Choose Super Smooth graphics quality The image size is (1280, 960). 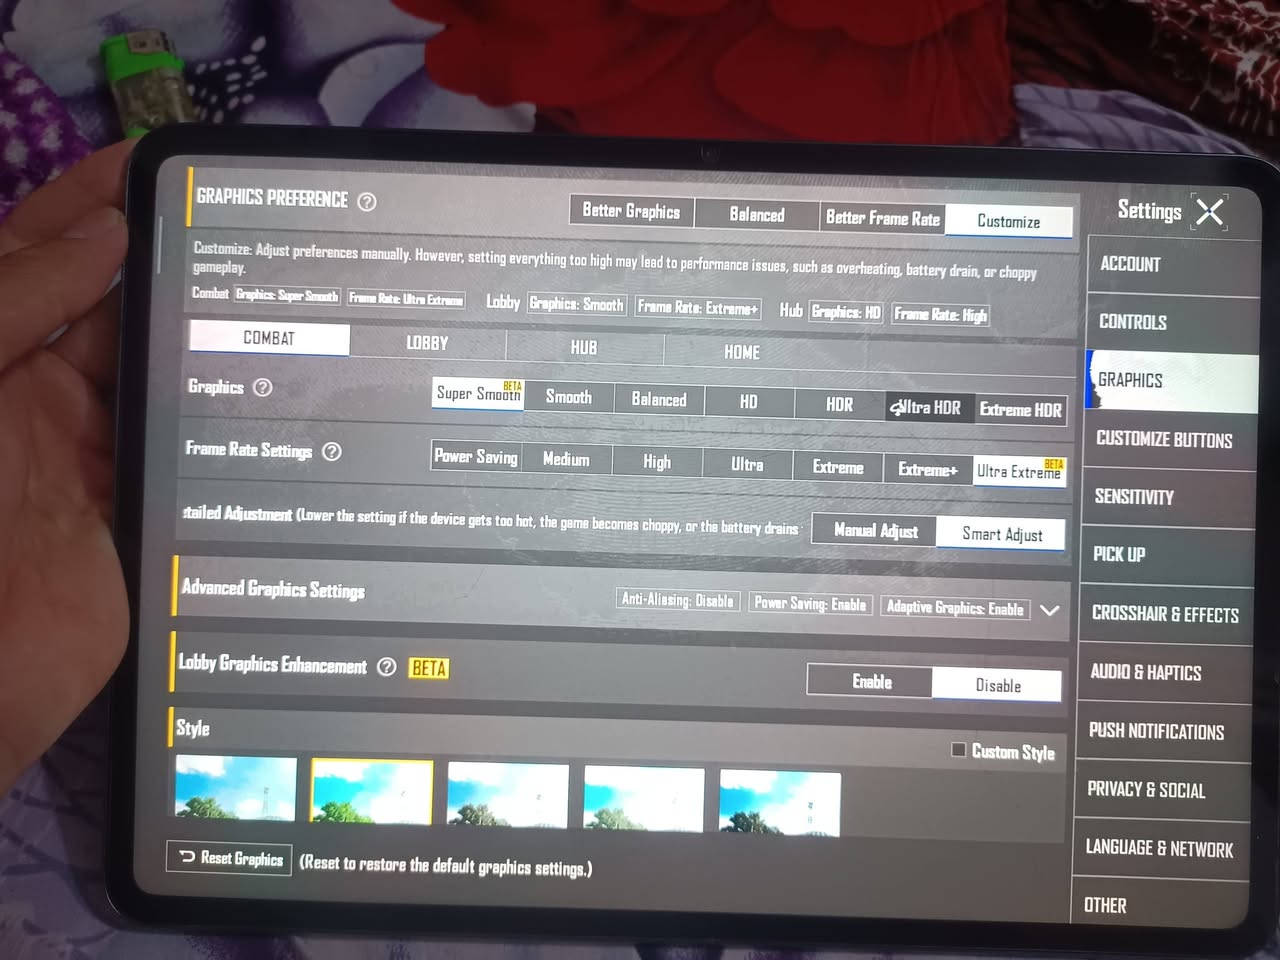click(478, 394)
